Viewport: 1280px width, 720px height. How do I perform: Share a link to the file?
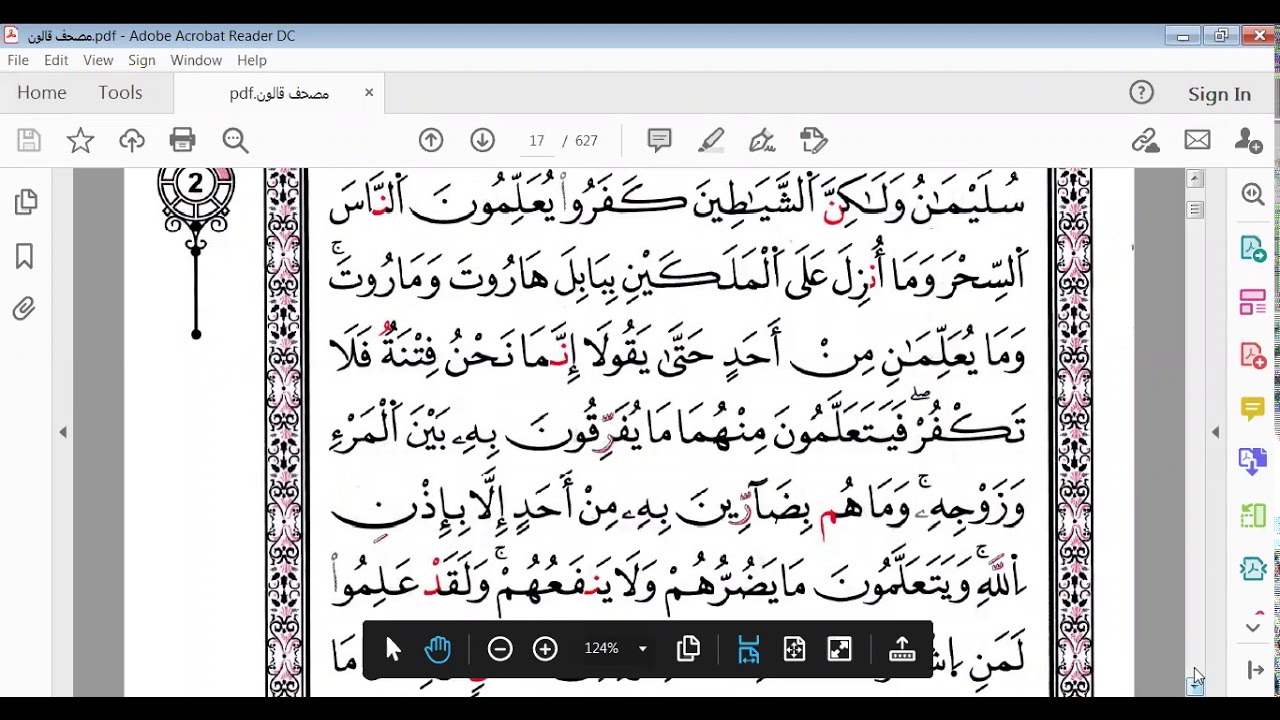point(1145,141)
